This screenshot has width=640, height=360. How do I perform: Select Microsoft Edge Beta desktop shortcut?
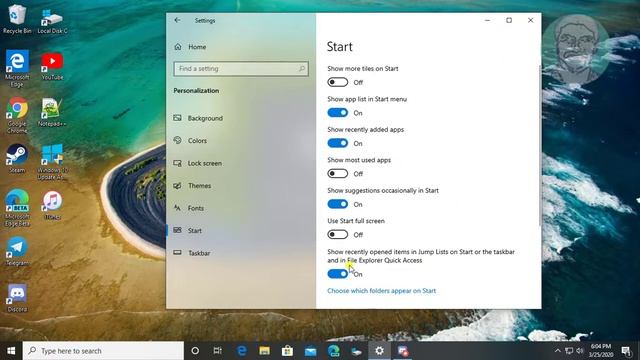[17, 208]
